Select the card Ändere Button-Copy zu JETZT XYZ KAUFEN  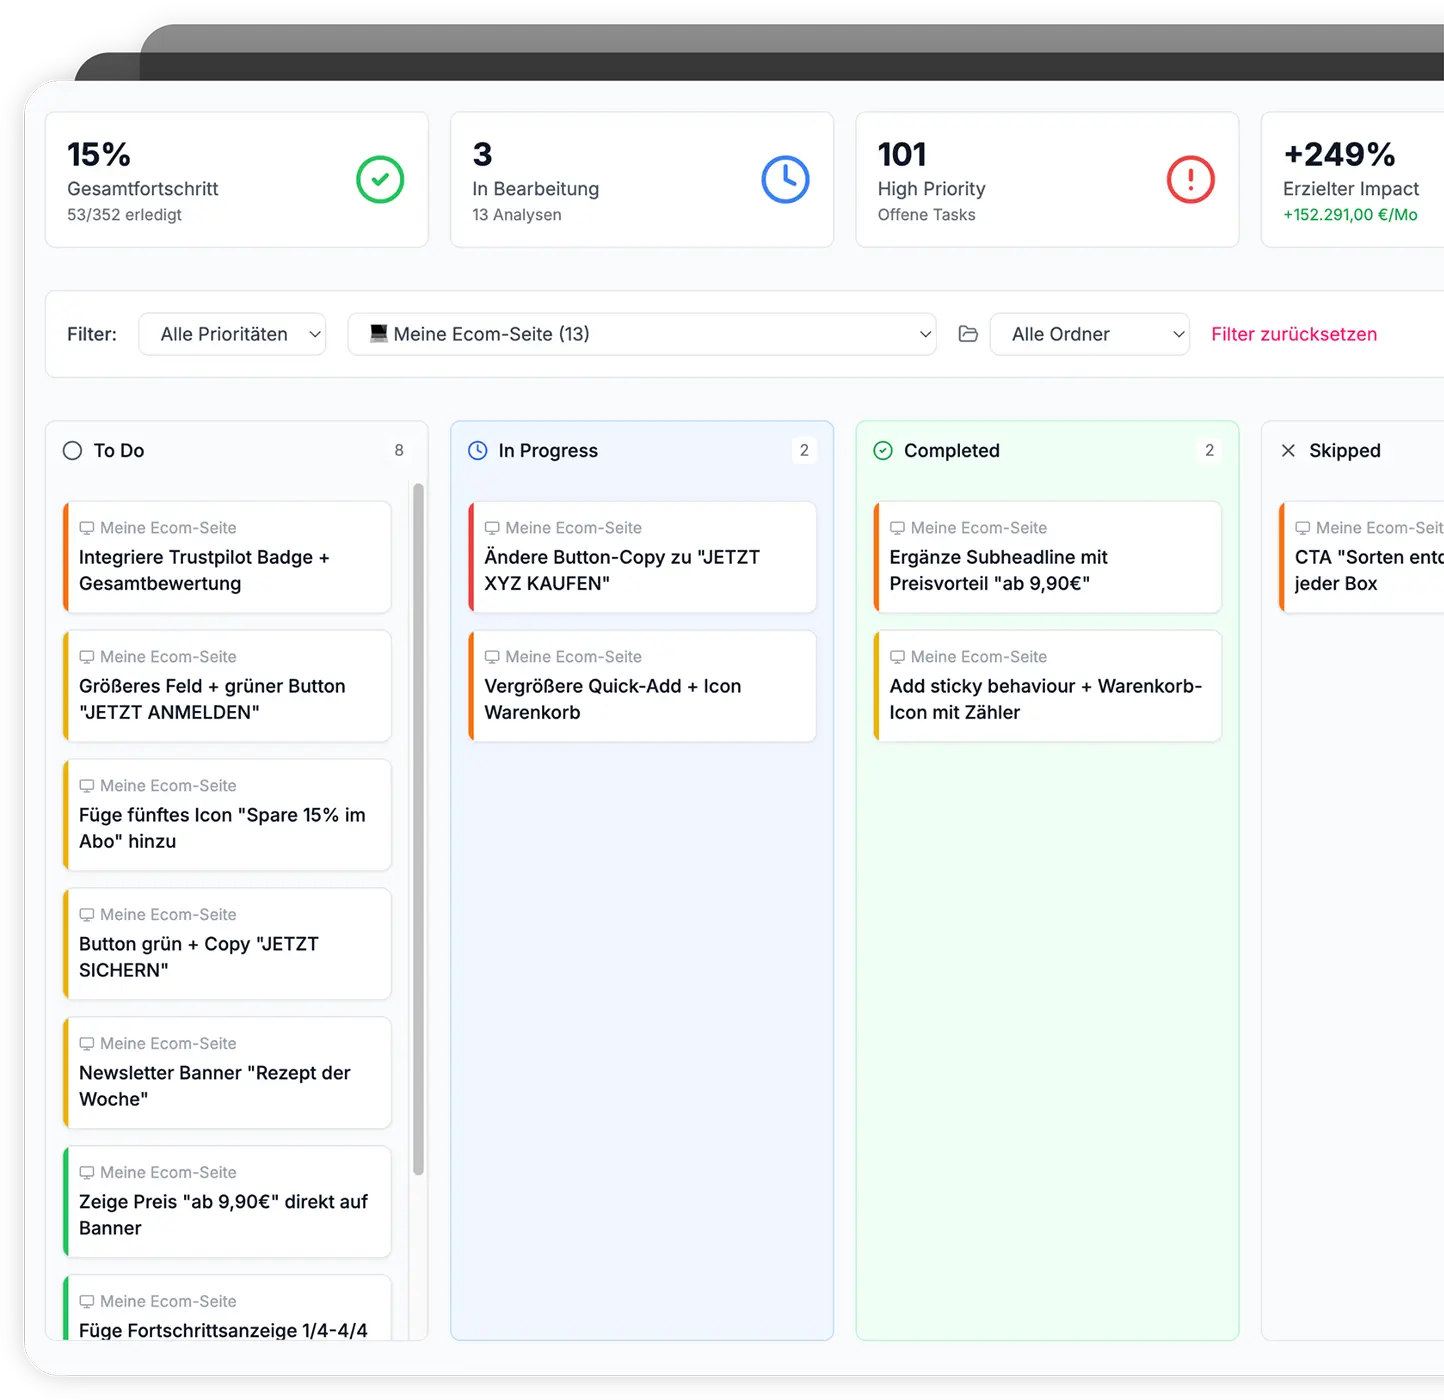click(x=641, y=557)
